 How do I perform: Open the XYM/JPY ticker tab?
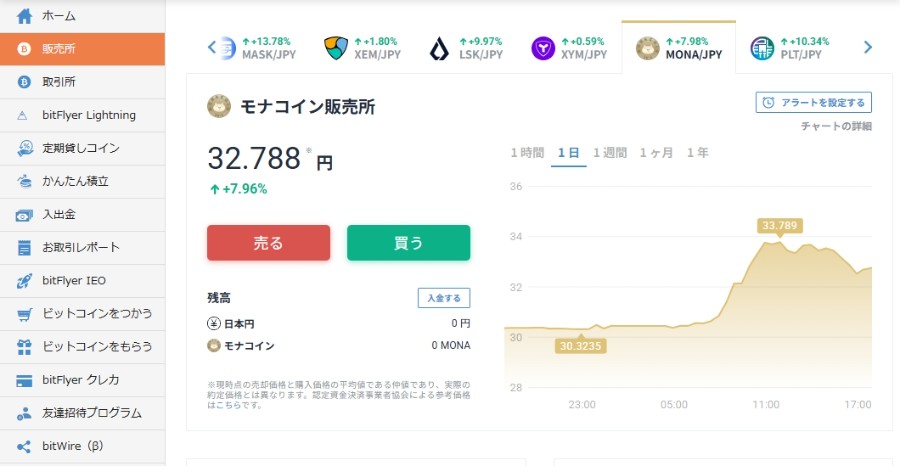569,48
